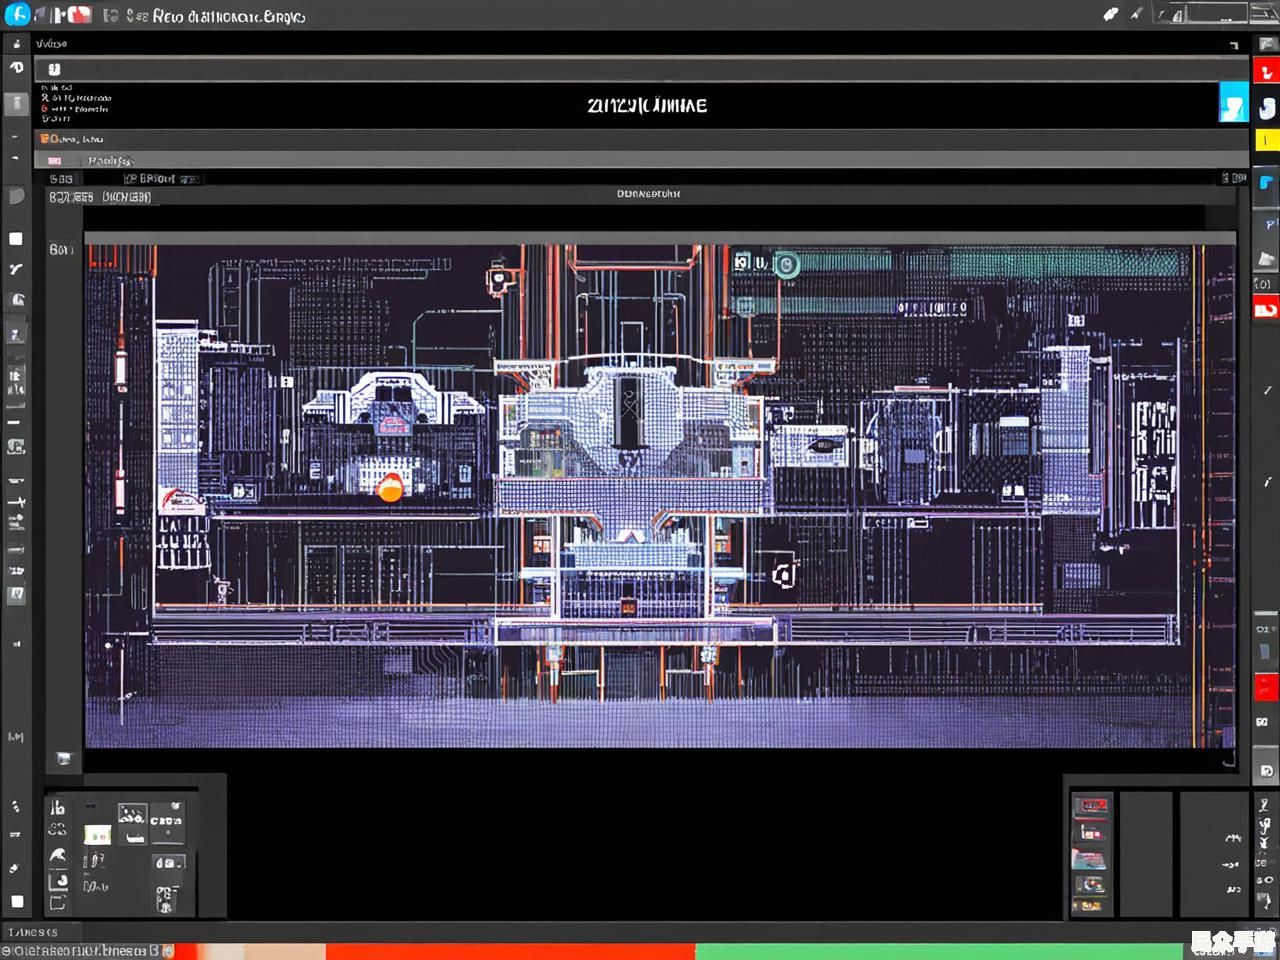Image resolution: width=1280 pixels, height=960 pixels.
Task: Open the tab at bottom-left above status bar
Action: pyautogui.click(x=33, y=932)
